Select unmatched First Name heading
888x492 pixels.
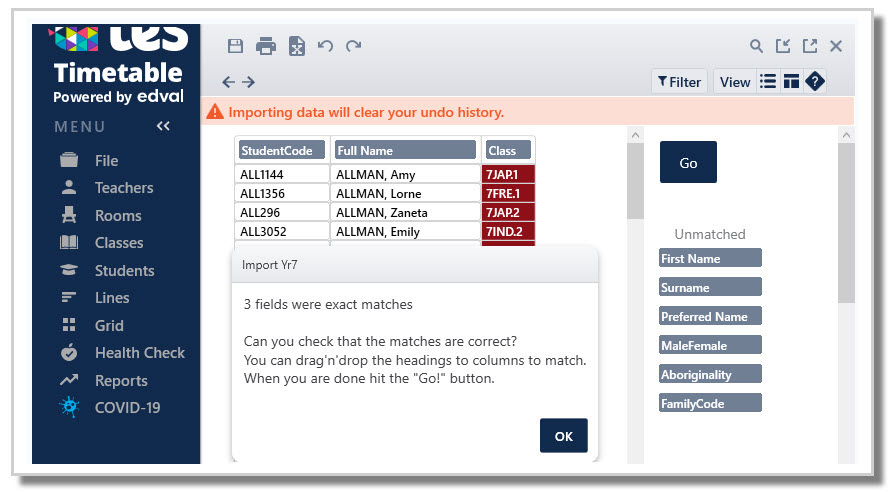pyautogui.click(x=710, y=258)
